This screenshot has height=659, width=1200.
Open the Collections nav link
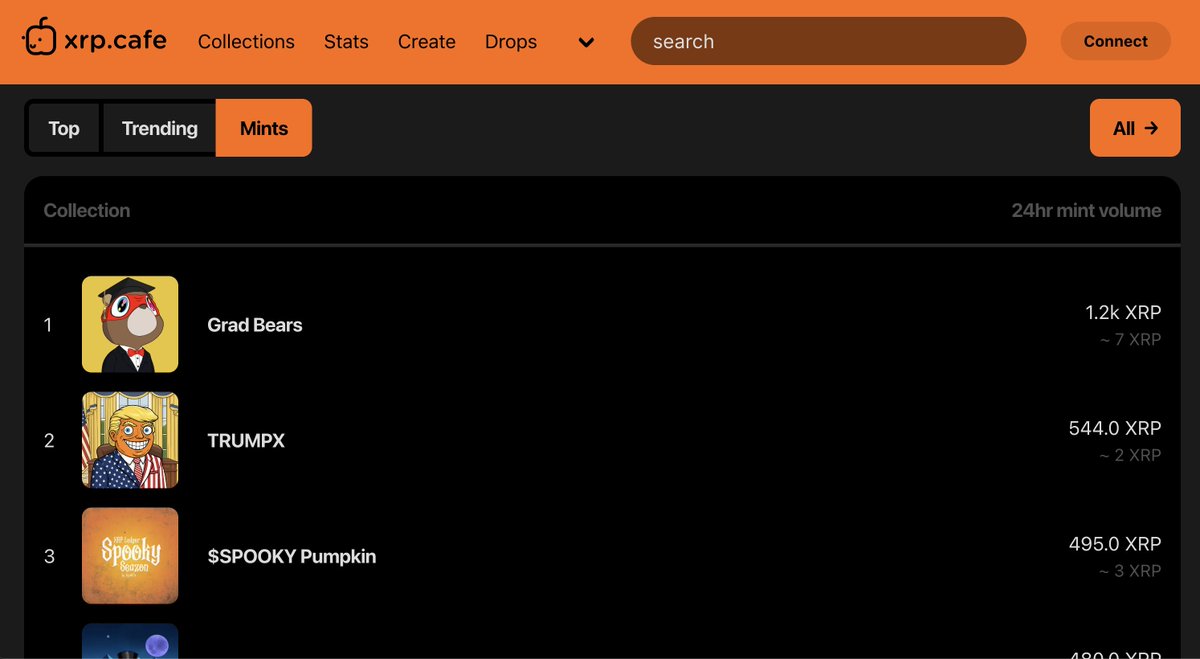click(x=246, y=42)
